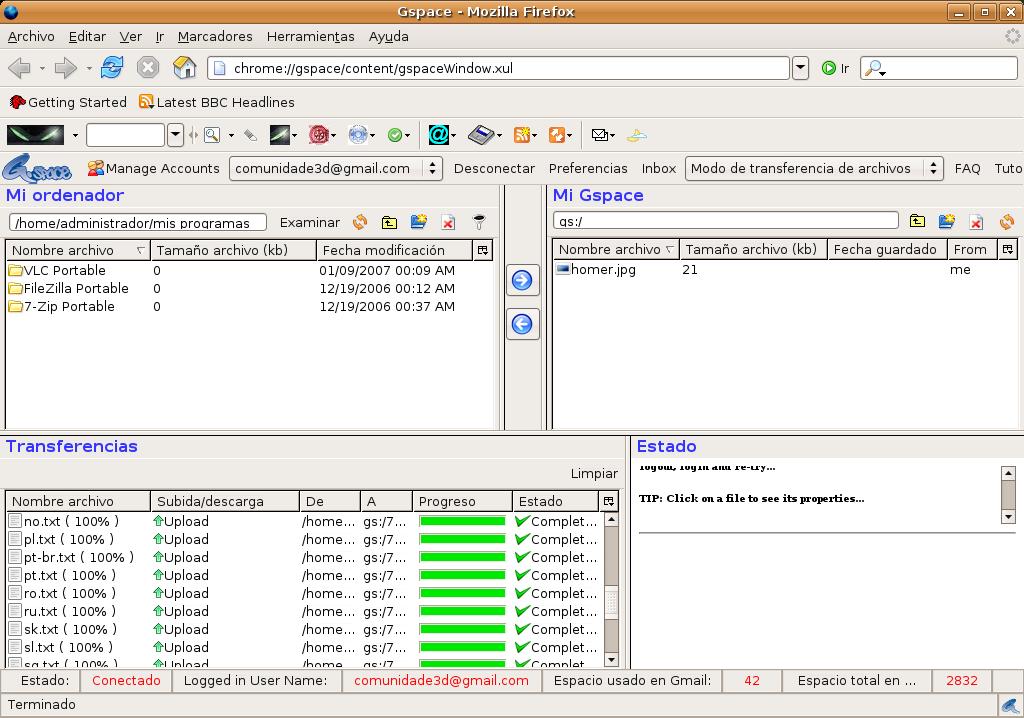Click the orange arrows toolbar icon

556,135
